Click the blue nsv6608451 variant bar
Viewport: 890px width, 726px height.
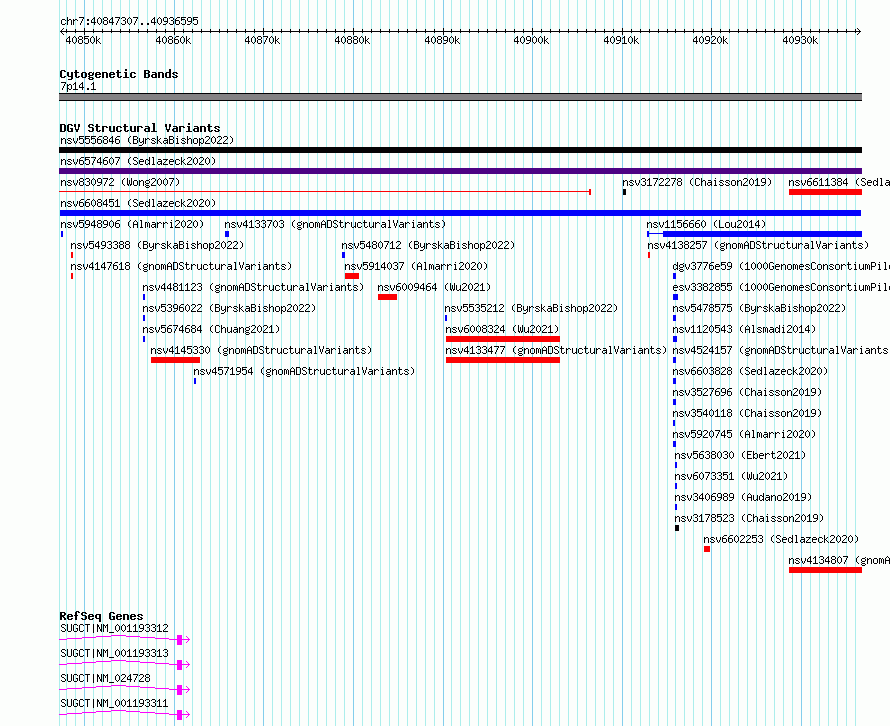(x=460, y=213)
